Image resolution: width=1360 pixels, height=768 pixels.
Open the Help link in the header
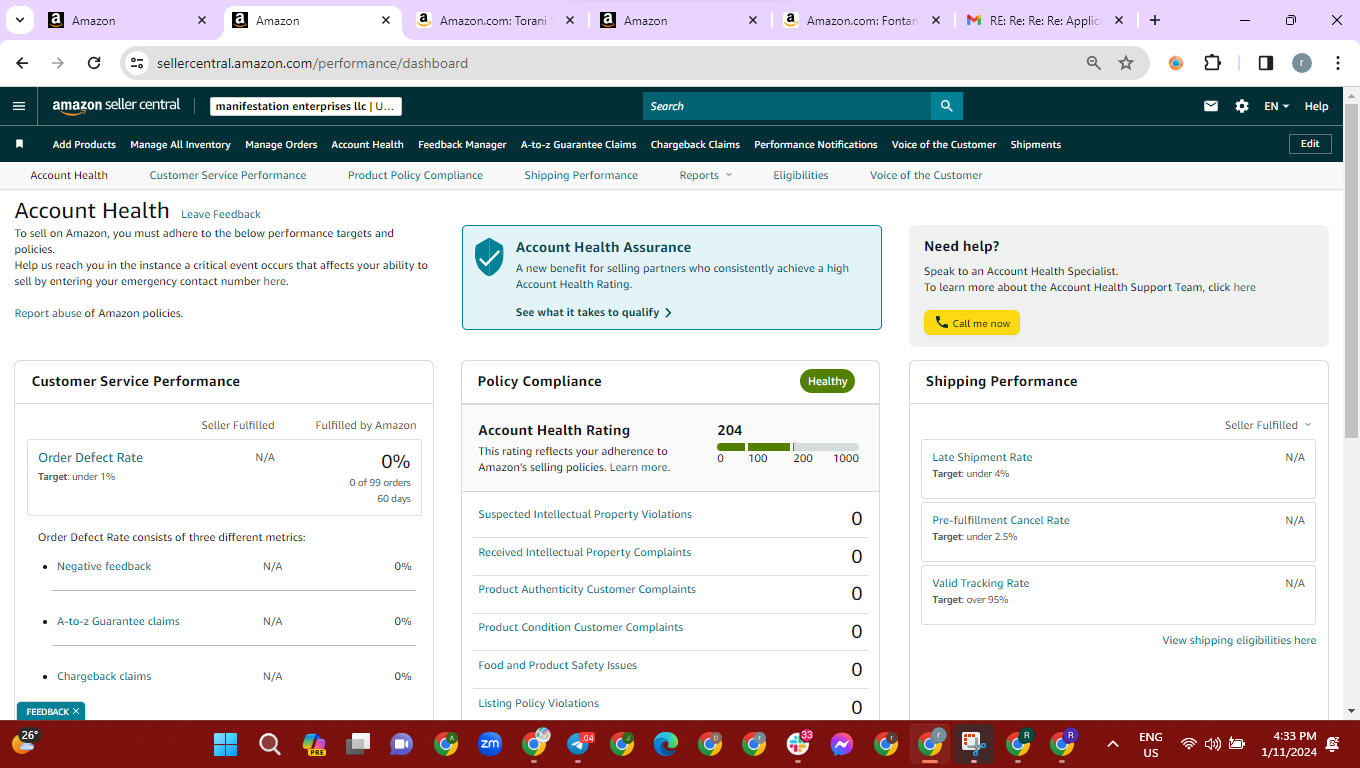1316,106
